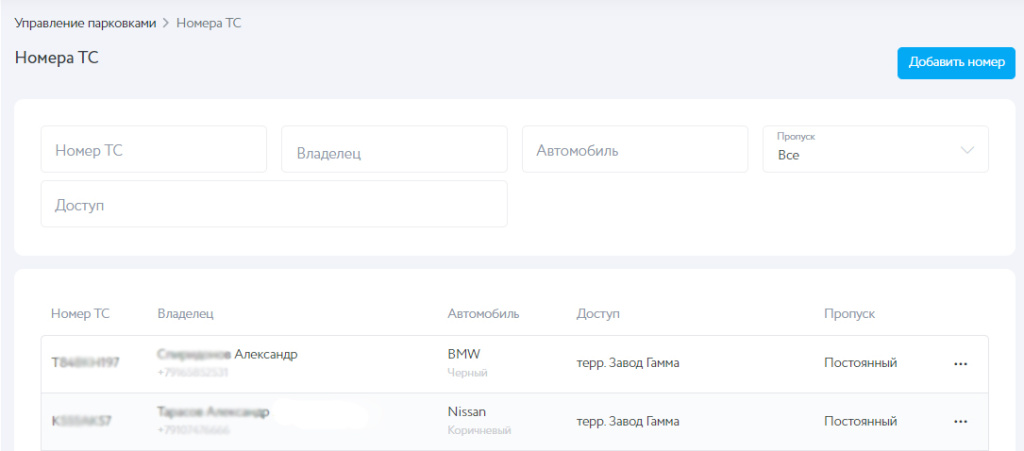1024x451 pixels.
Task: Click the Пропуск column header
Action: [849, 314]
